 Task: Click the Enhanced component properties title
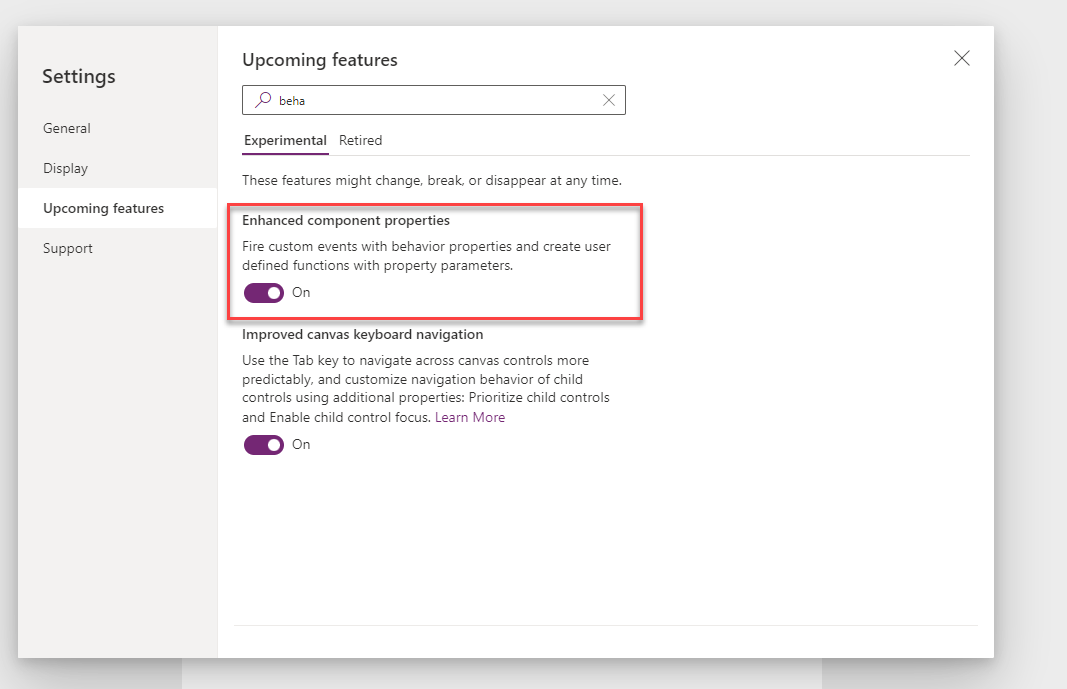point(346,220)
